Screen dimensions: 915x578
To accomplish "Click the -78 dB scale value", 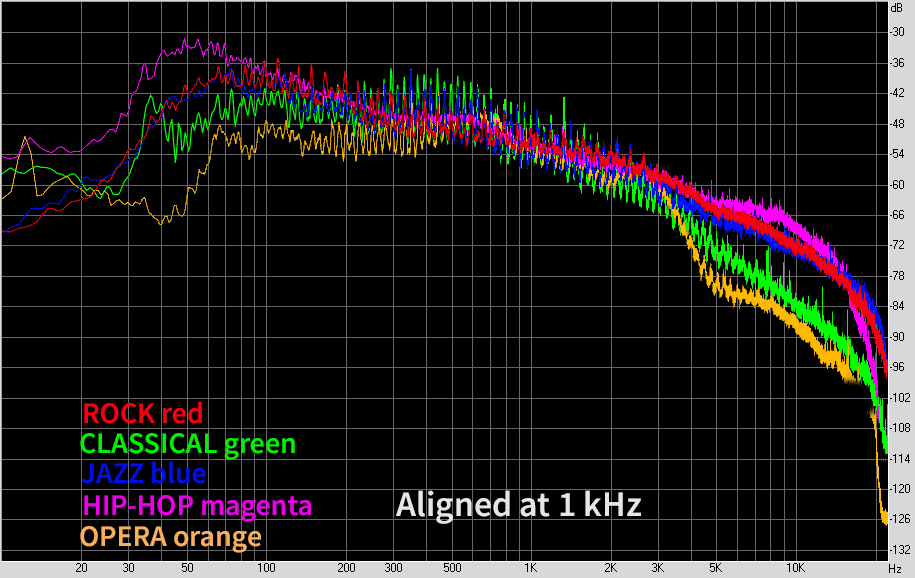I will coord(897,276).
